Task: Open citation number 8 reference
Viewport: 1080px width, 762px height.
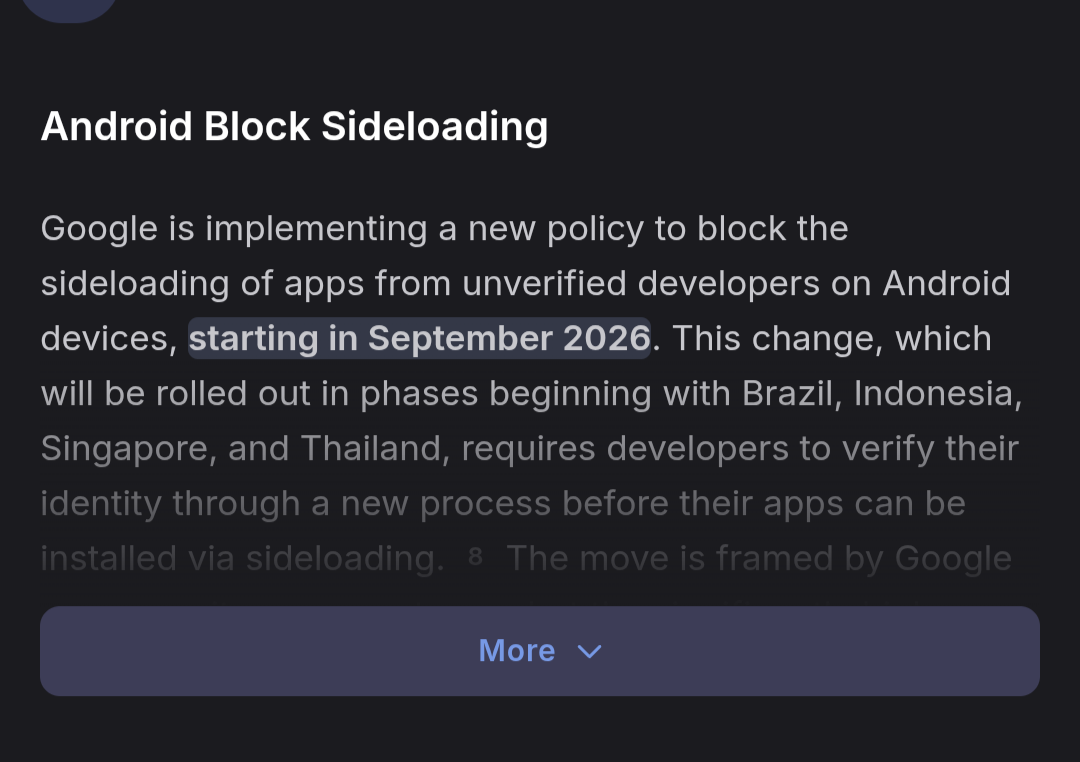Action: click(475, 556)
